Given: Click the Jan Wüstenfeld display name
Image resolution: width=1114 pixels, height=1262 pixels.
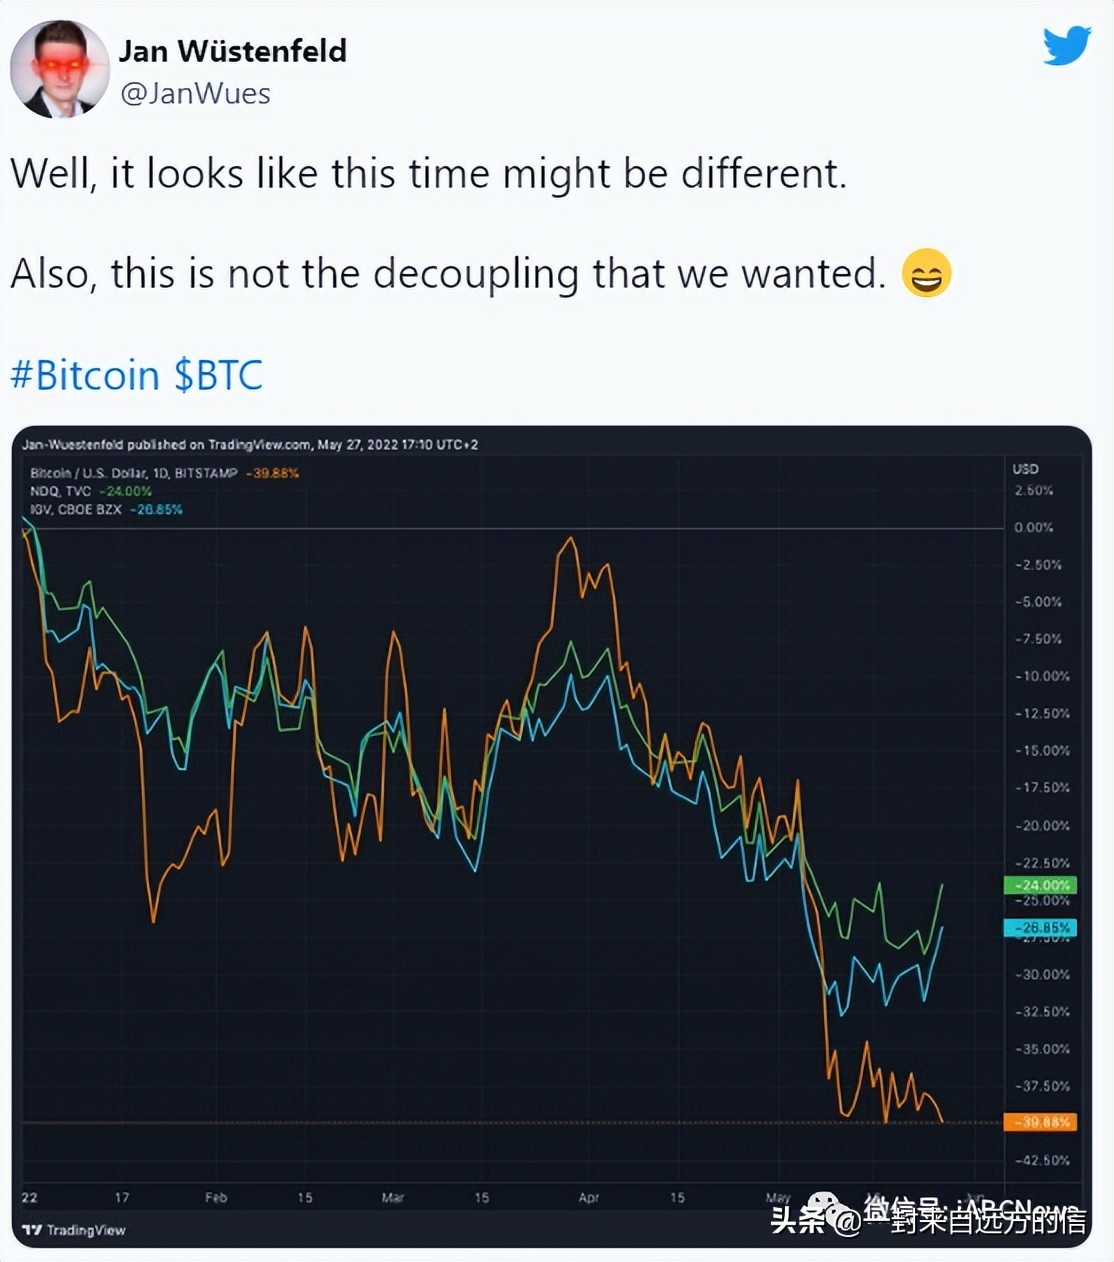Looking at the screenshot, I should coord(233,51).
